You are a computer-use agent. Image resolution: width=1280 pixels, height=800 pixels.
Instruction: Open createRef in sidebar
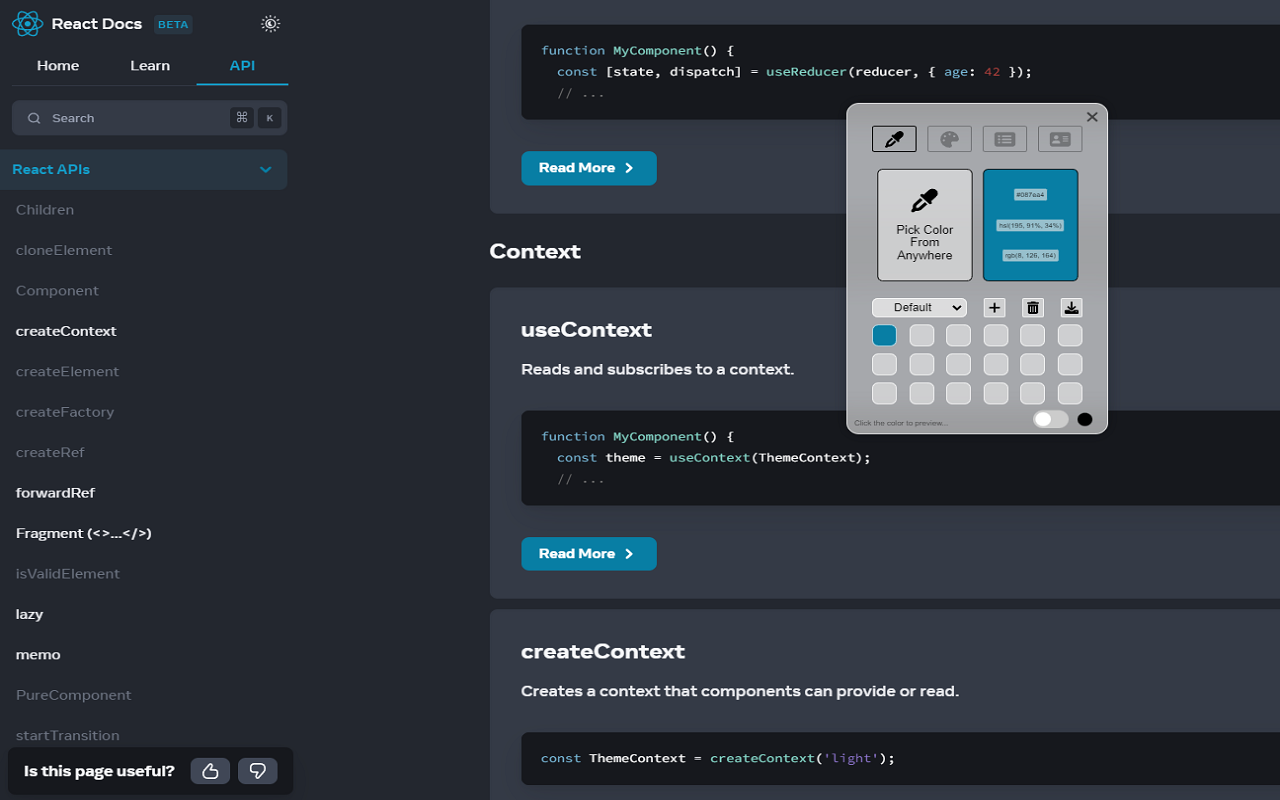[x=50, y=452]
